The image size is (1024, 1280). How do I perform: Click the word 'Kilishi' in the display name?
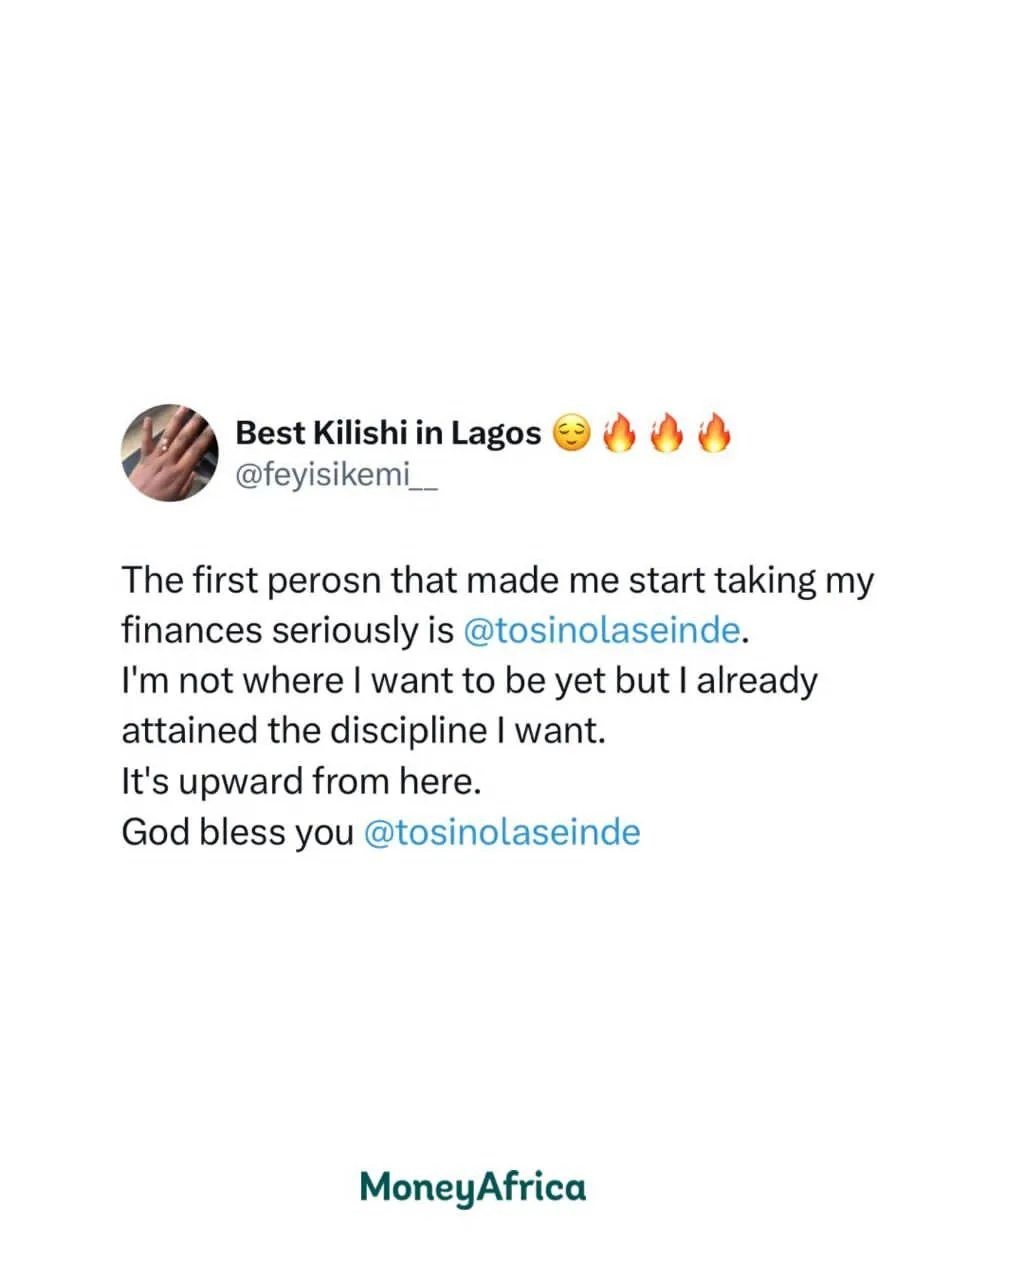[359, 433]
